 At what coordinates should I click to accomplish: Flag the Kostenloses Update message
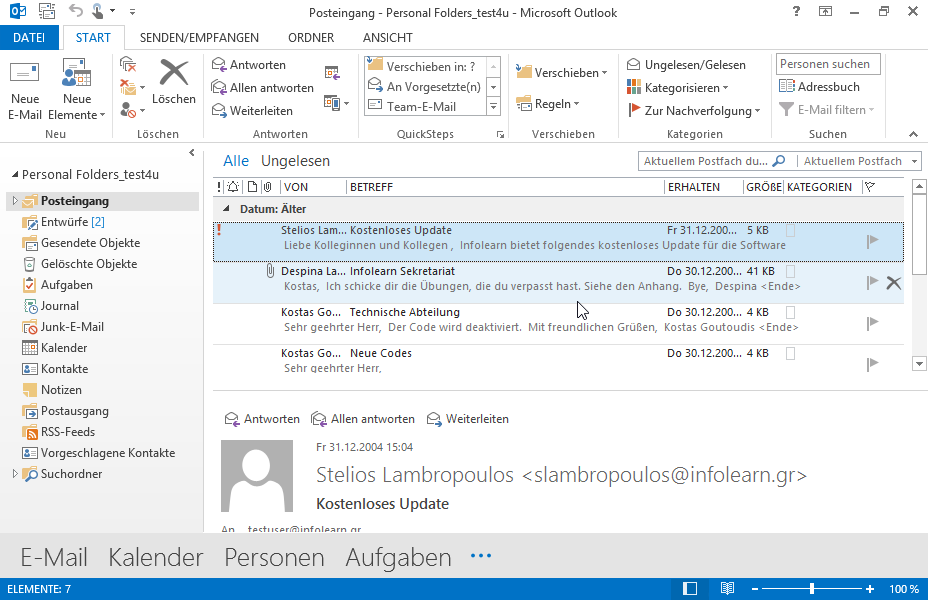pos(872,241)
